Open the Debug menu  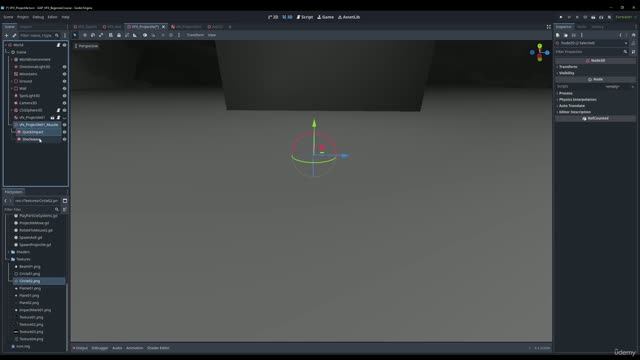38,17
